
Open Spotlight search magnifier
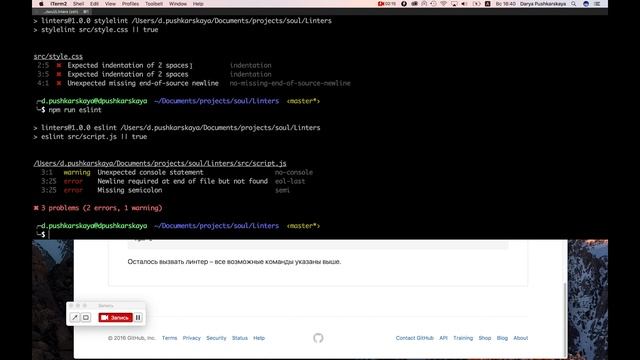pyautogui.click(x=573, y=4)
